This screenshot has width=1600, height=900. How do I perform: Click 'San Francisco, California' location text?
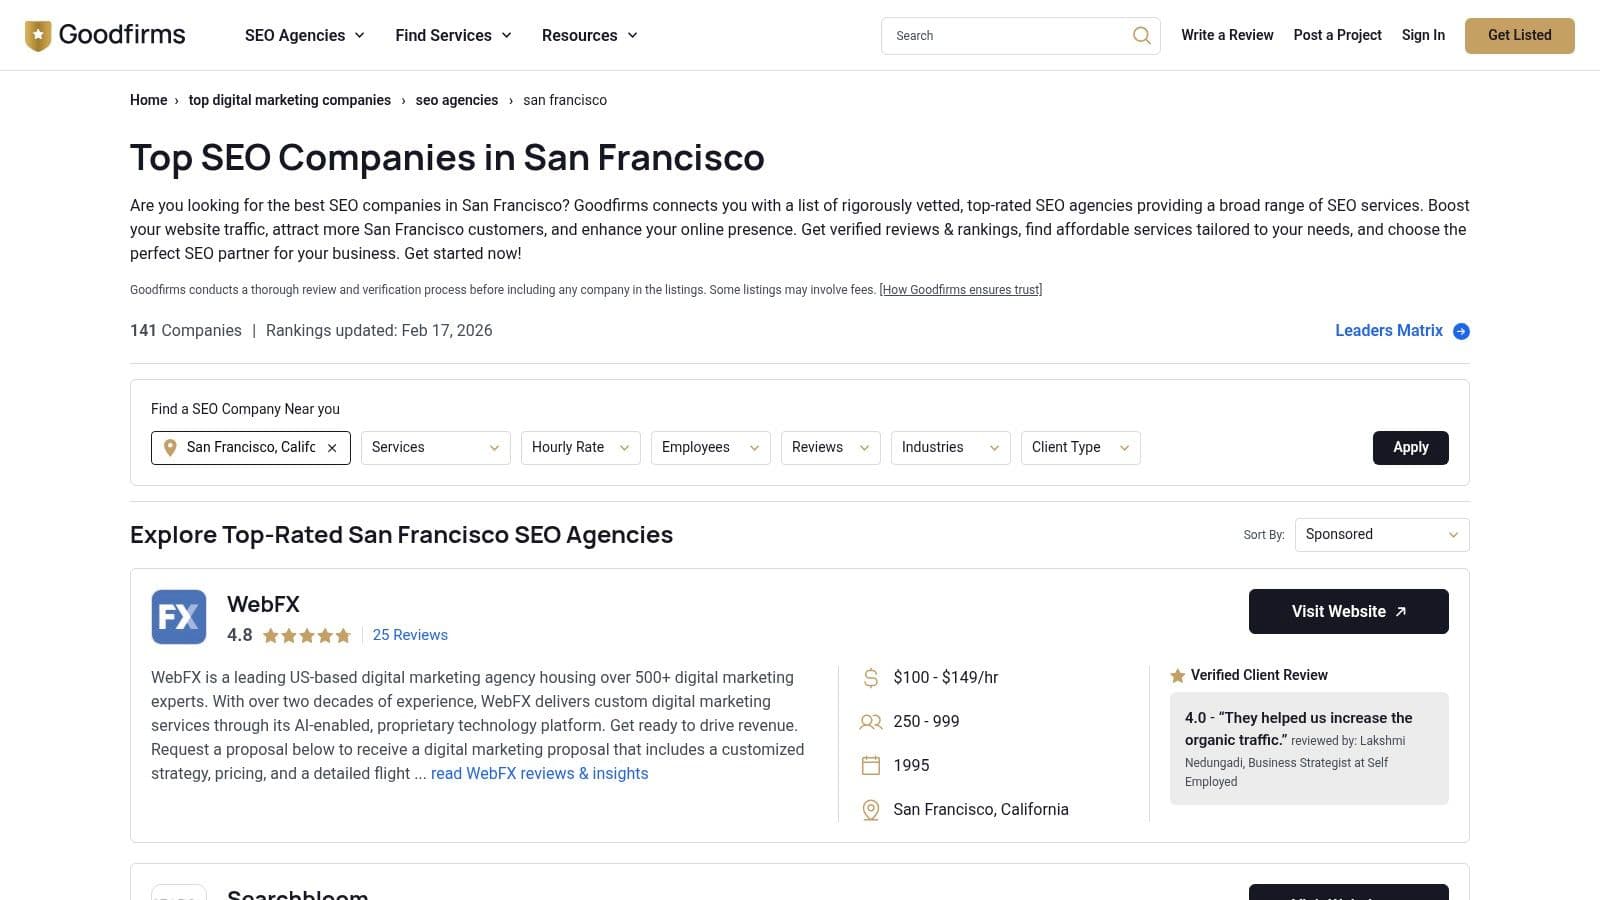(x=981, y=810)
